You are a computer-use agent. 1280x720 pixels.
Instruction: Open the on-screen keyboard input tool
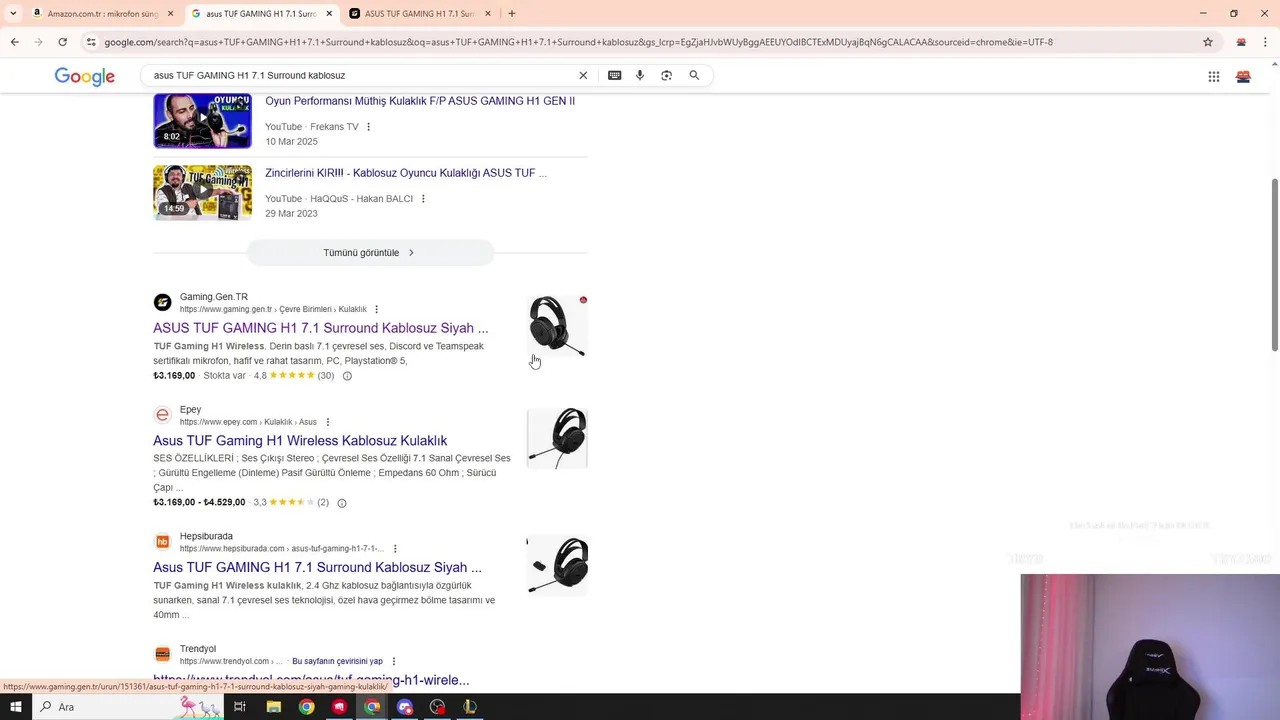tap(614, 75)
